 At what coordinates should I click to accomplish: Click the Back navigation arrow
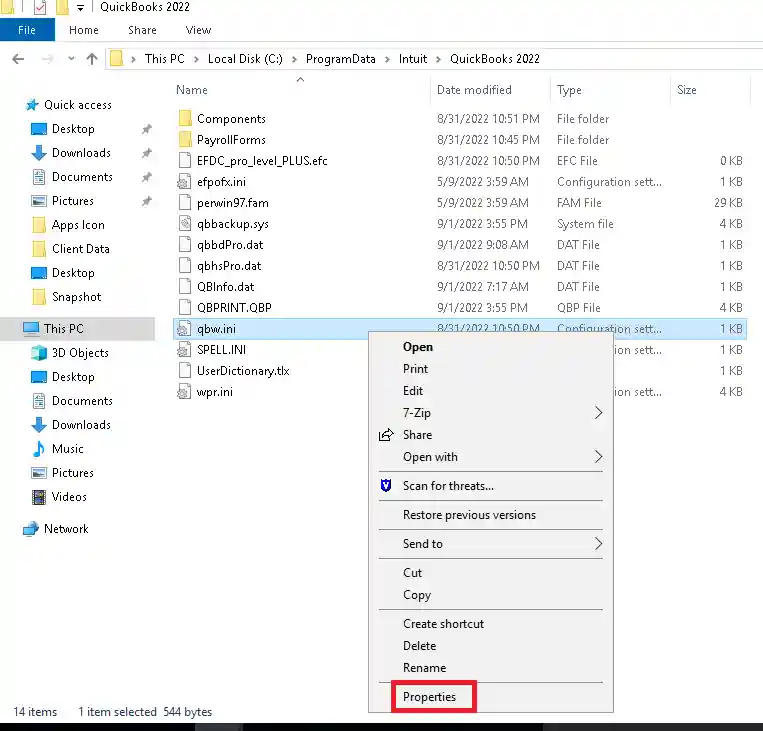(18, 59)
